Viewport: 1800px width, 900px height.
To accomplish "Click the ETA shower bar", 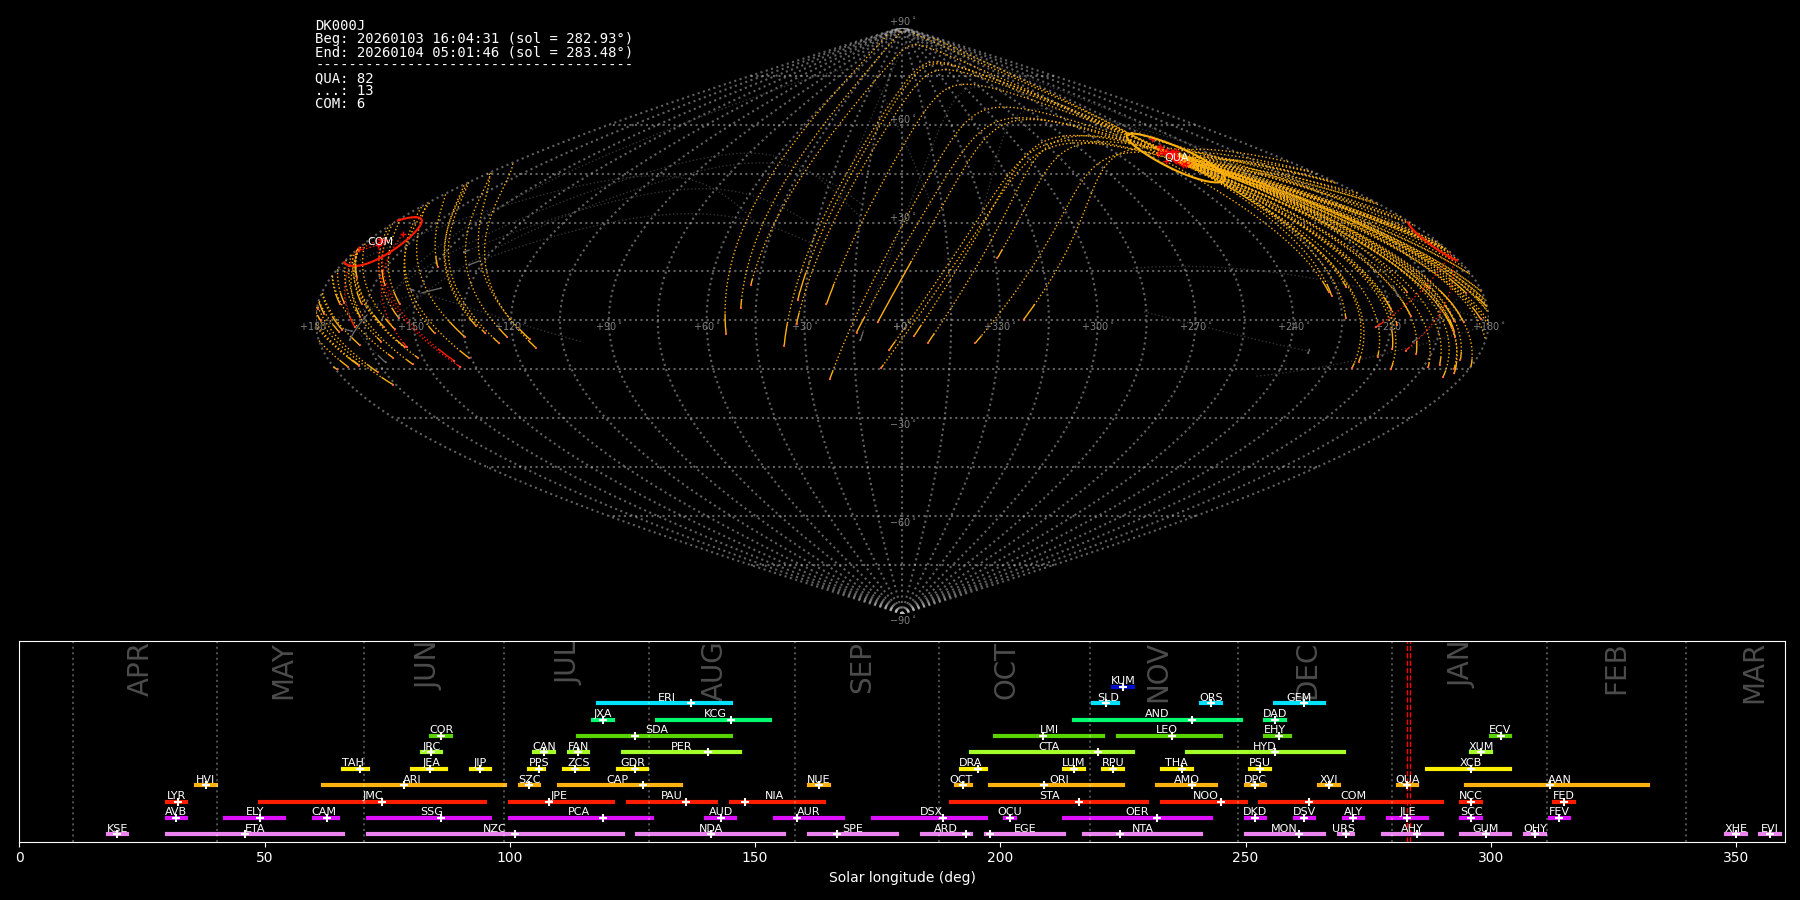I will tap(254, 834).
